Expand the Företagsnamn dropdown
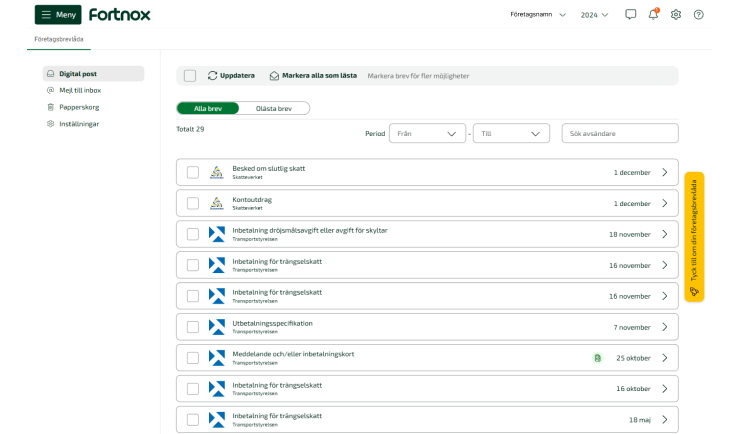740x434 pixels. click(538, 15)
